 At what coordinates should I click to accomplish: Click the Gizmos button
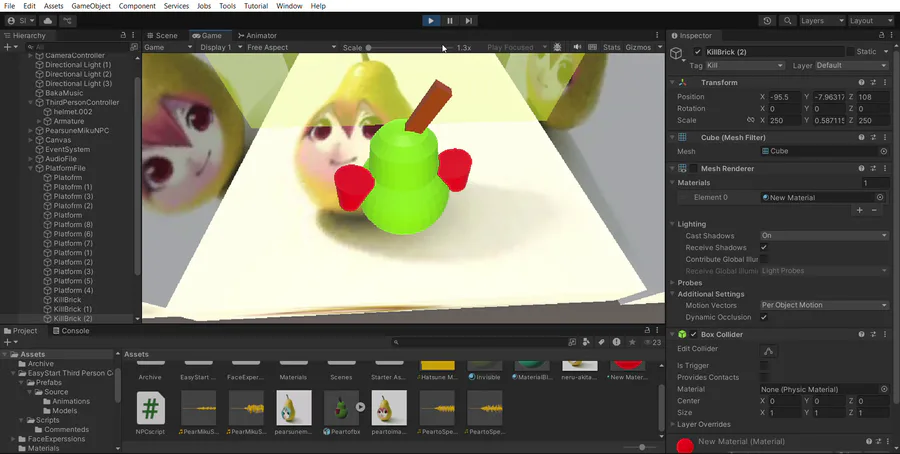click(637, 47)
